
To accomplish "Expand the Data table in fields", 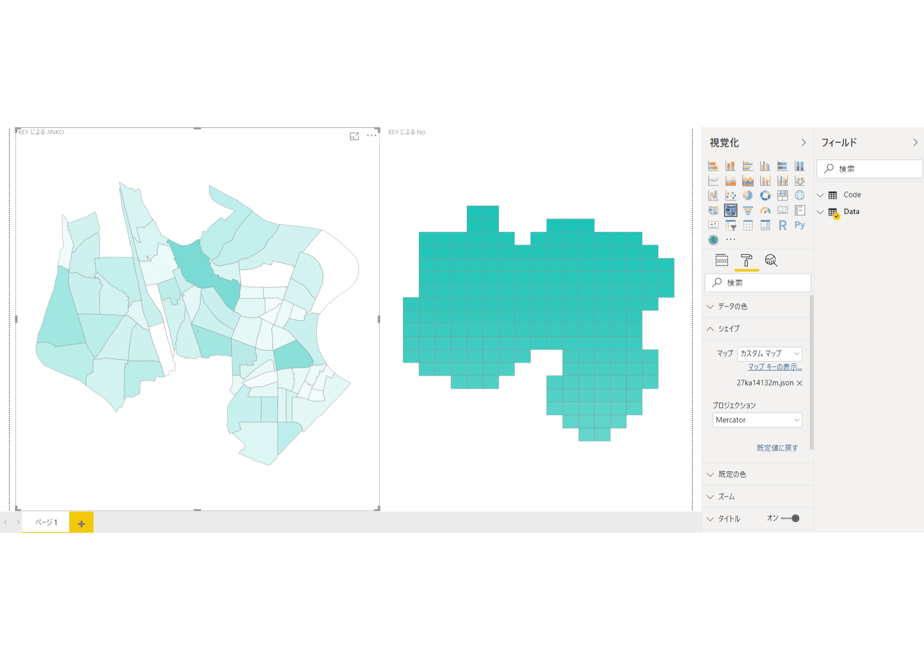I will pos(820,212).
